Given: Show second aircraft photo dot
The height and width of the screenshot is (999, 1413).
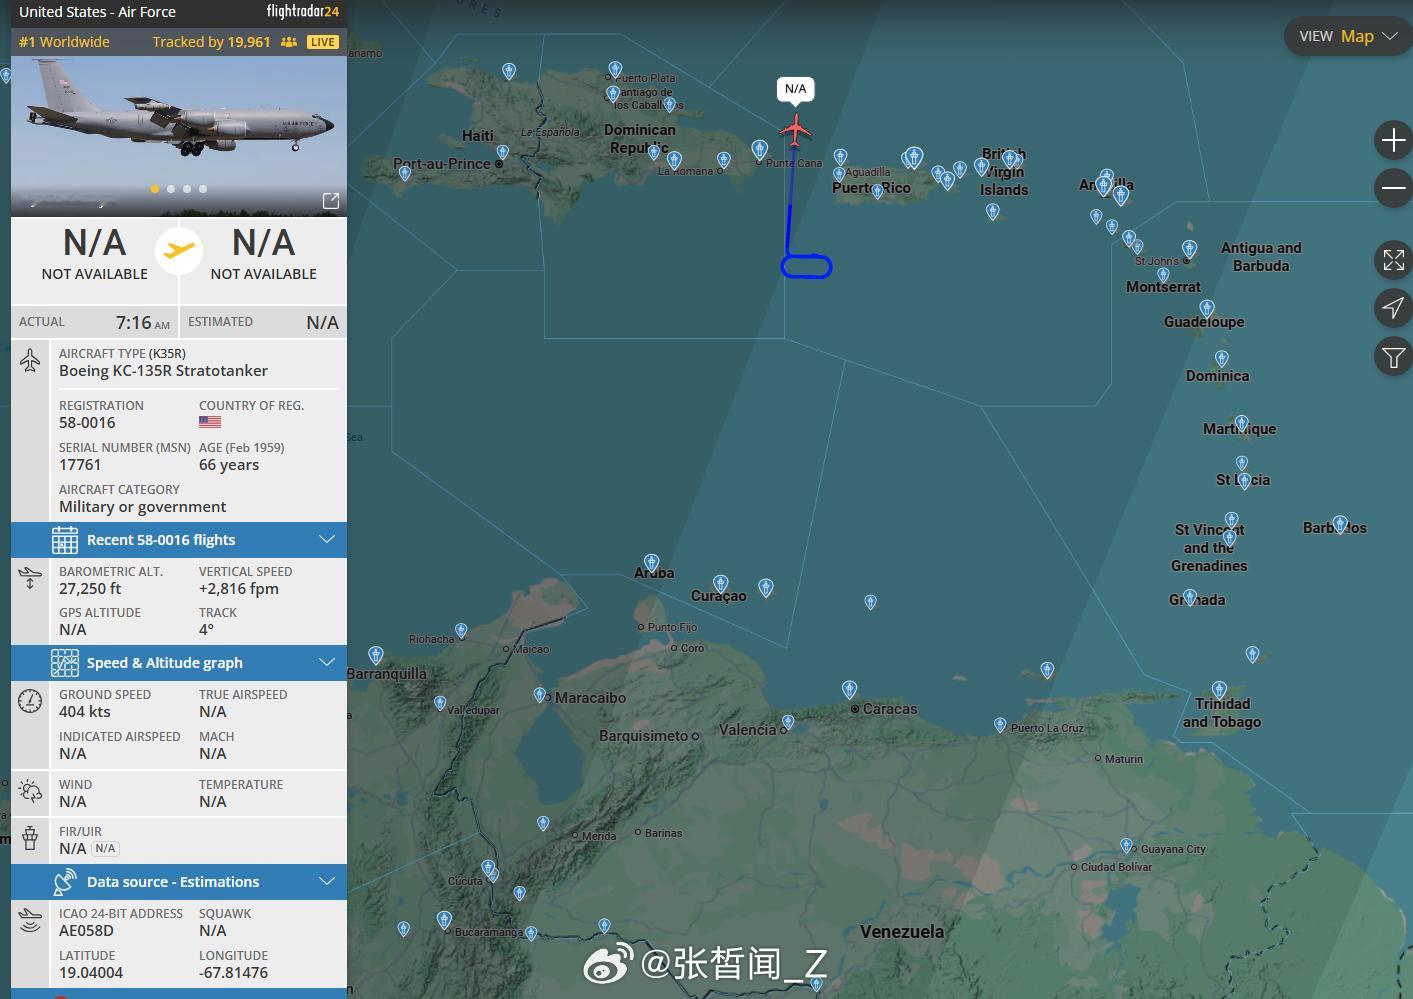Looking at the screenshot, I should 171,188.
